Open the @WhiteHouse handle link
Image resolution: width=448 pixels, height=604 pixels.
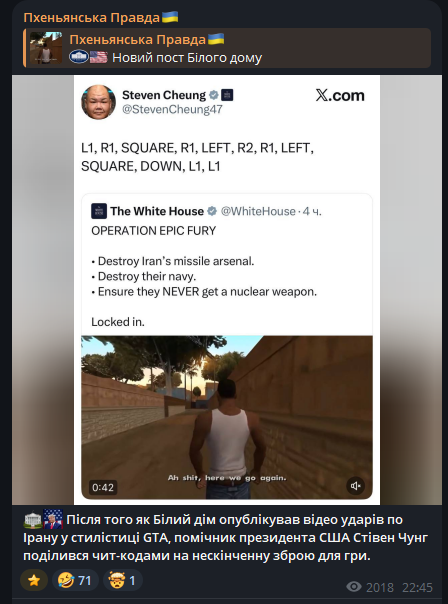(258, 211)
